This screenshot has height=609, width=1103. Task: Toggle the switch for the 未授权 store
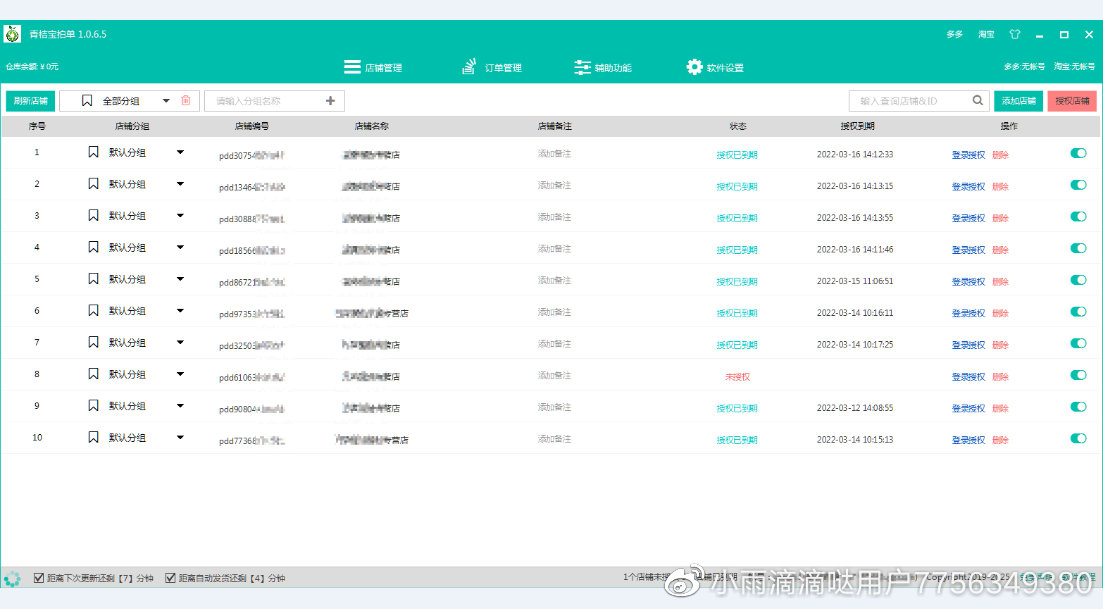[1078, 375]
